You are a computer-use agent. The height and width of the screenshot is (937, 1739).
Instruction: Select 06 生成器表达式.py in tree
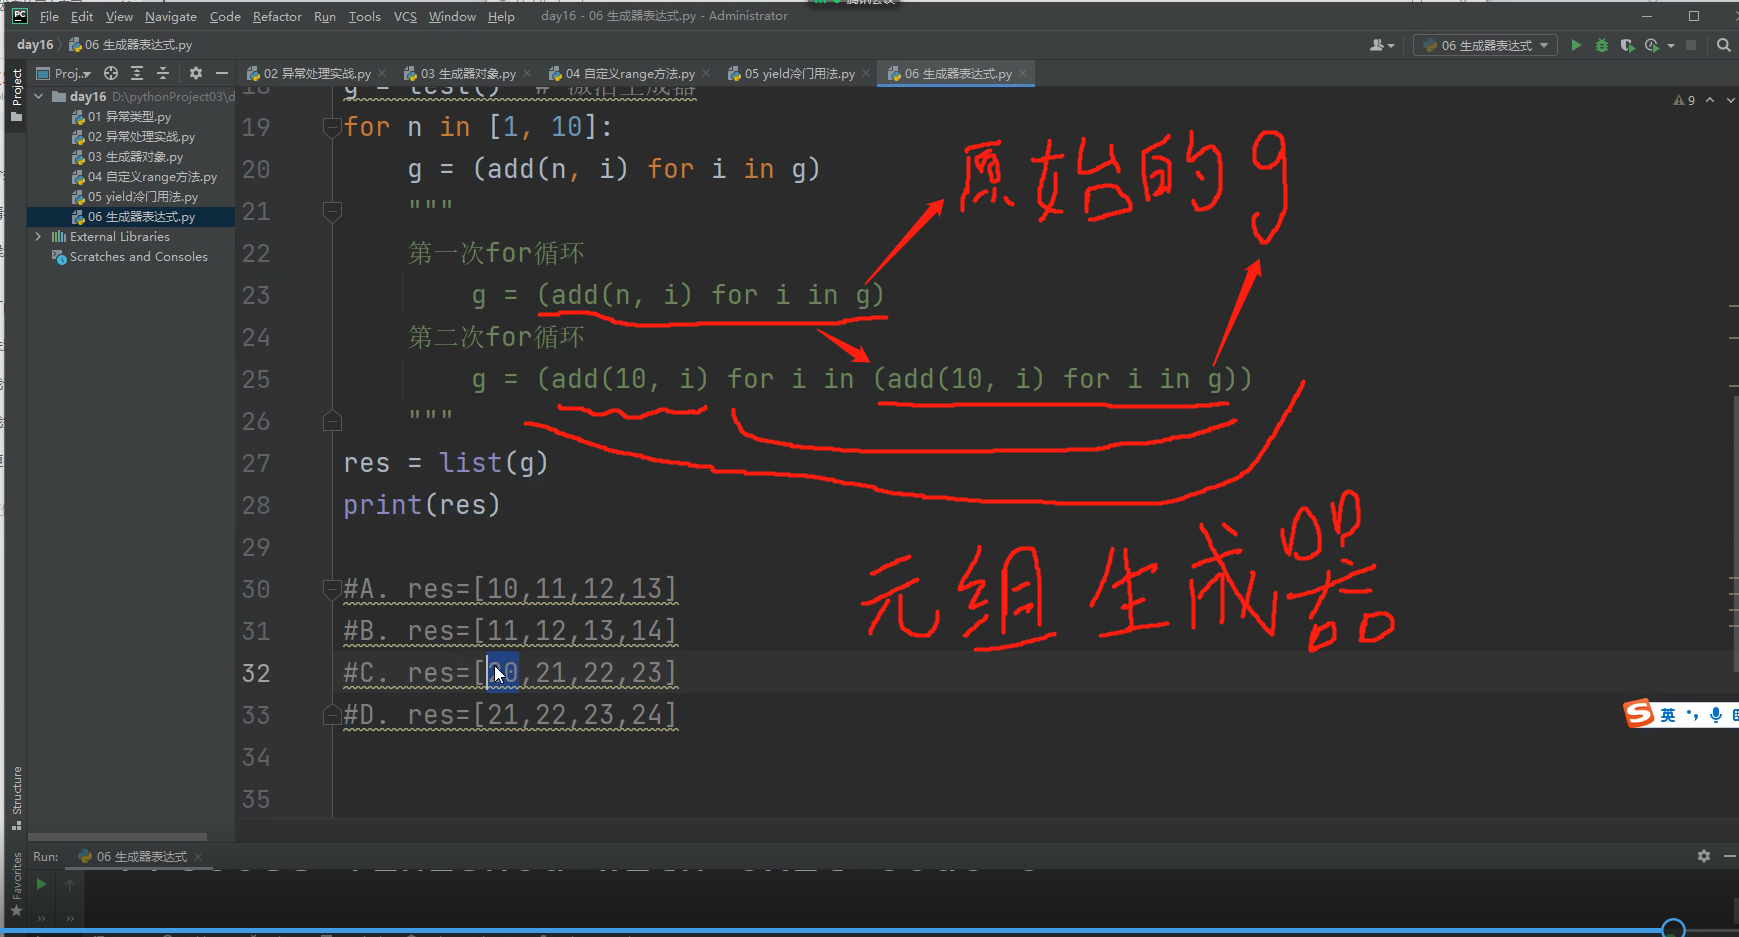[141, 216]
